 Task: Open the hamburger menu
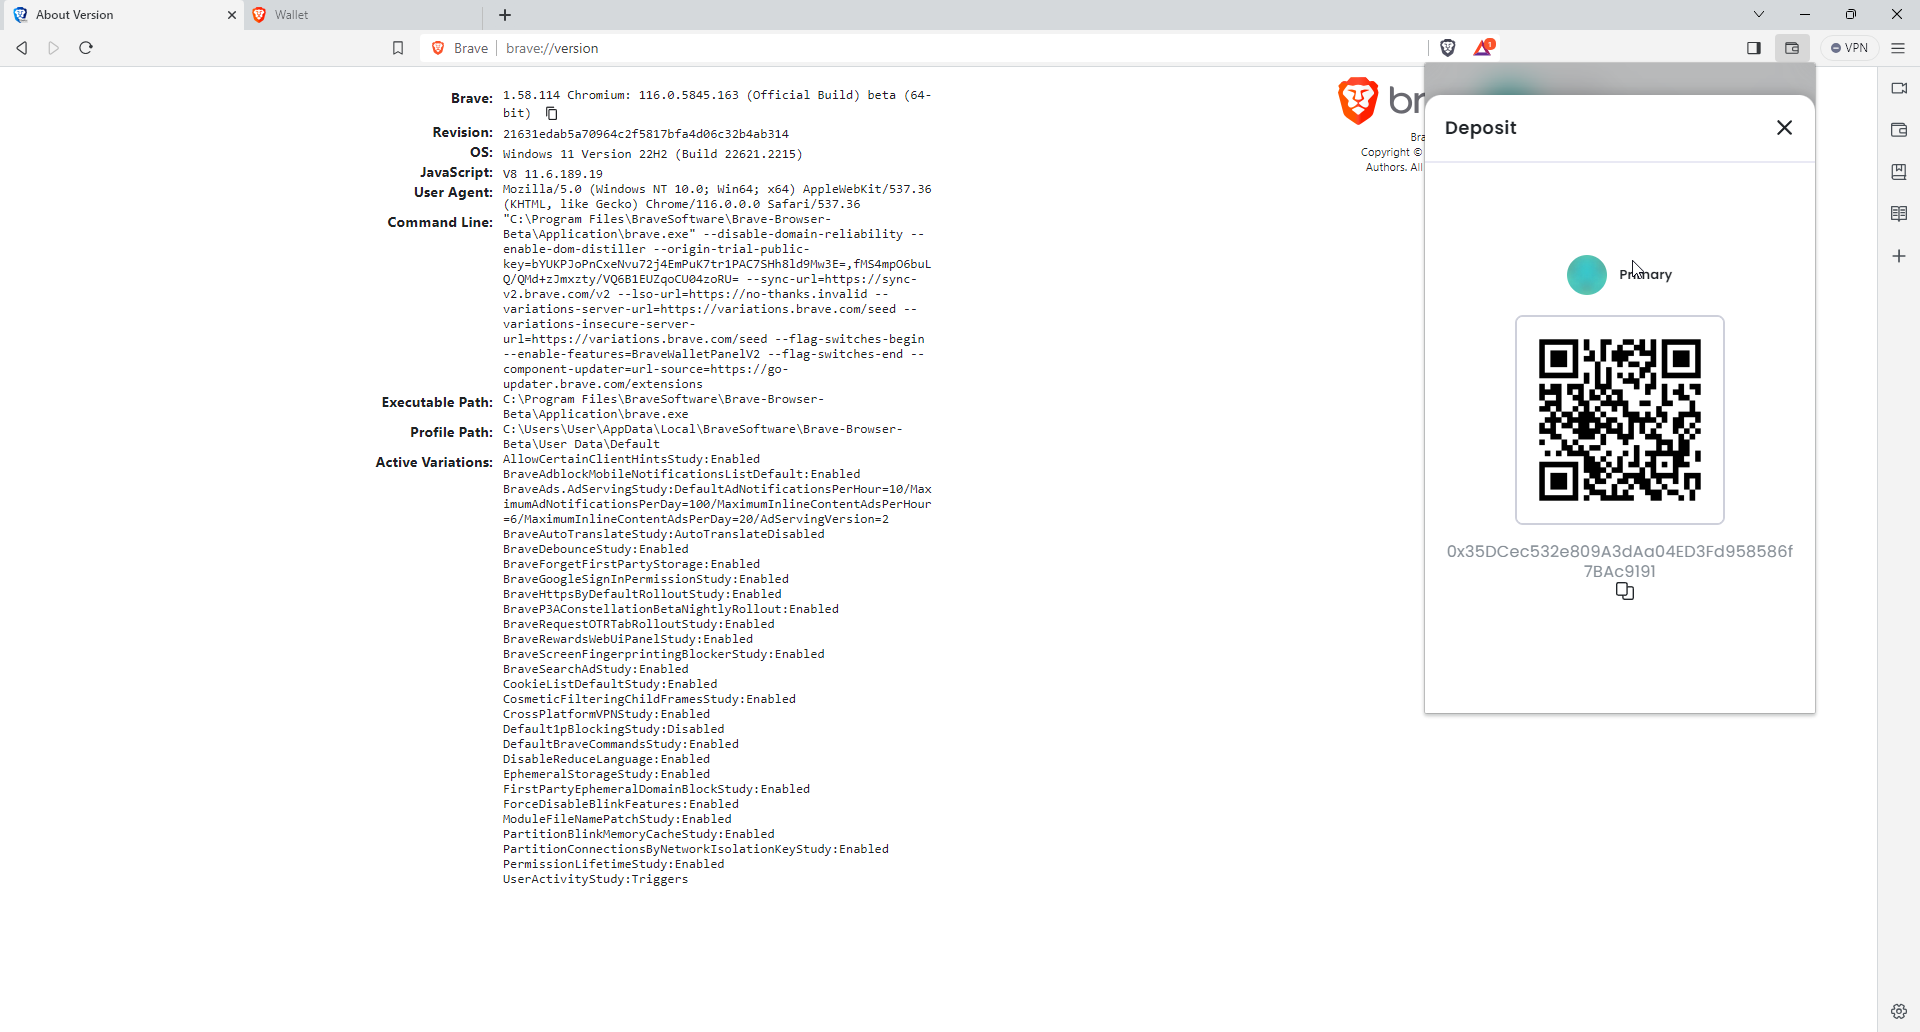[1899, 47]
